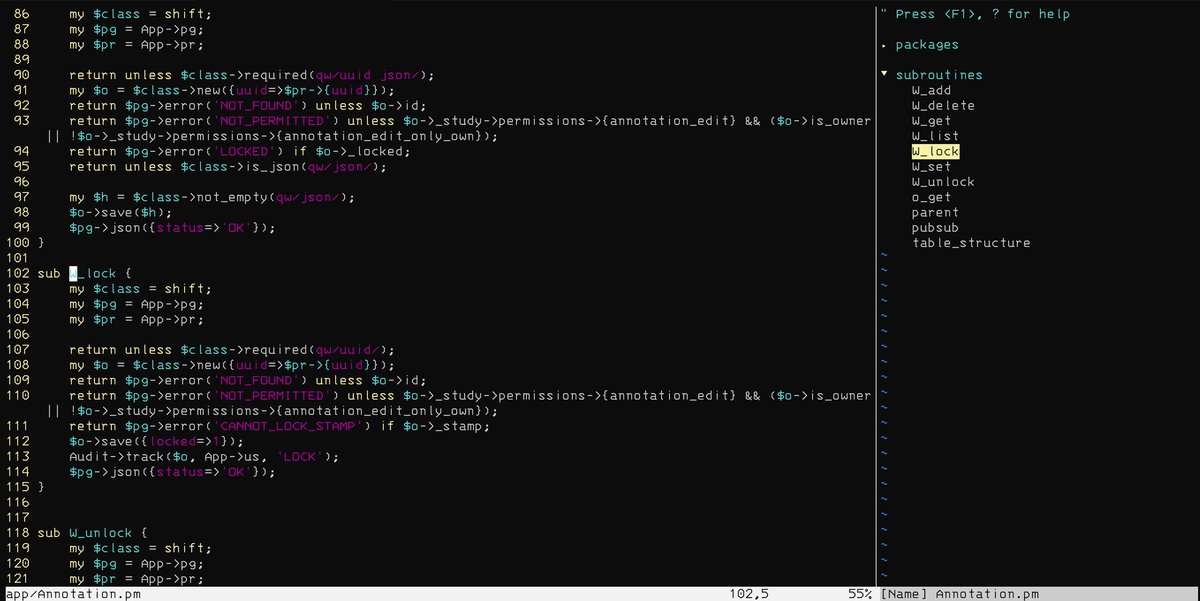Select the packages heading in Tagbar
The width and height of the screenshot is (1200, 601).
point(927,45)
